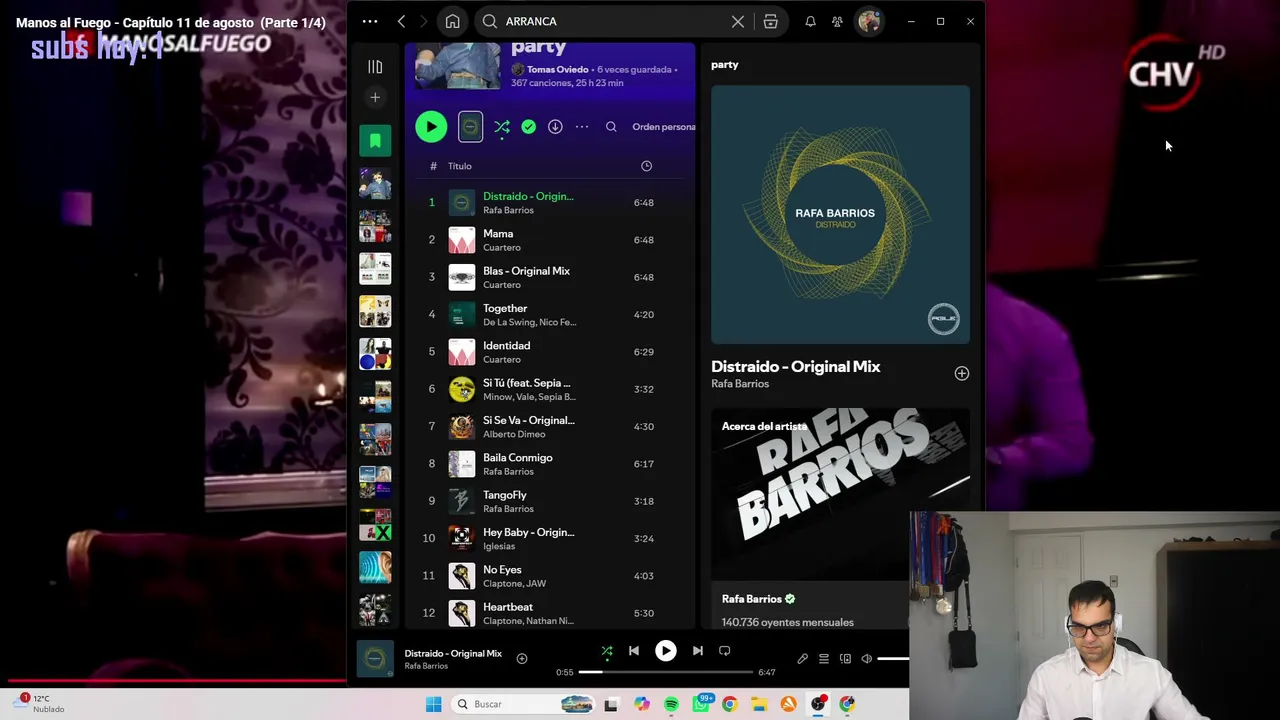Skip to next track

click(x=697, y=651)
